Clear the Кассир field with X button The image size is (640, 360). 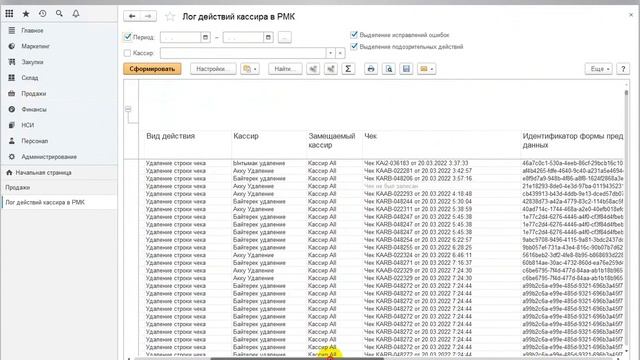340,53
